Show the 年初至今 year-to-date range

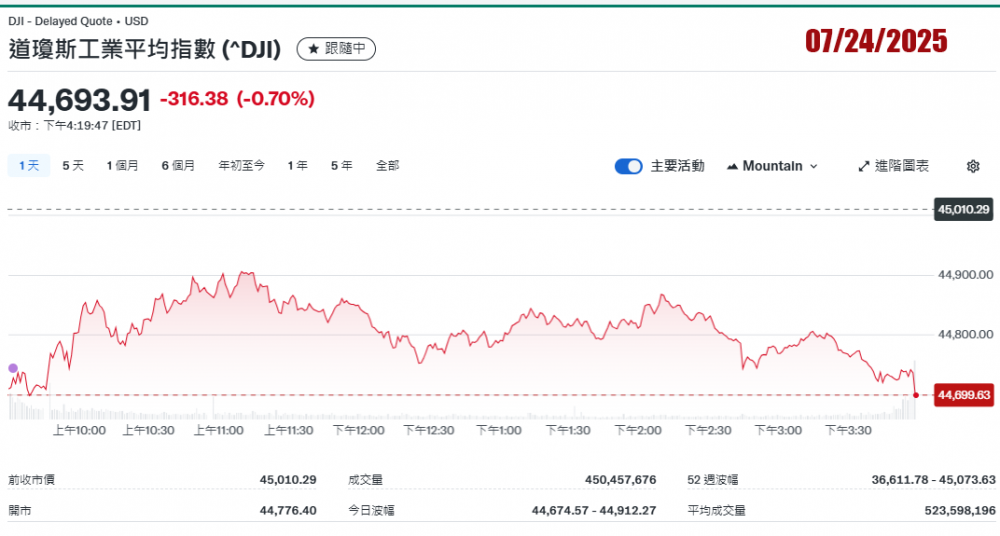(241, 166)
